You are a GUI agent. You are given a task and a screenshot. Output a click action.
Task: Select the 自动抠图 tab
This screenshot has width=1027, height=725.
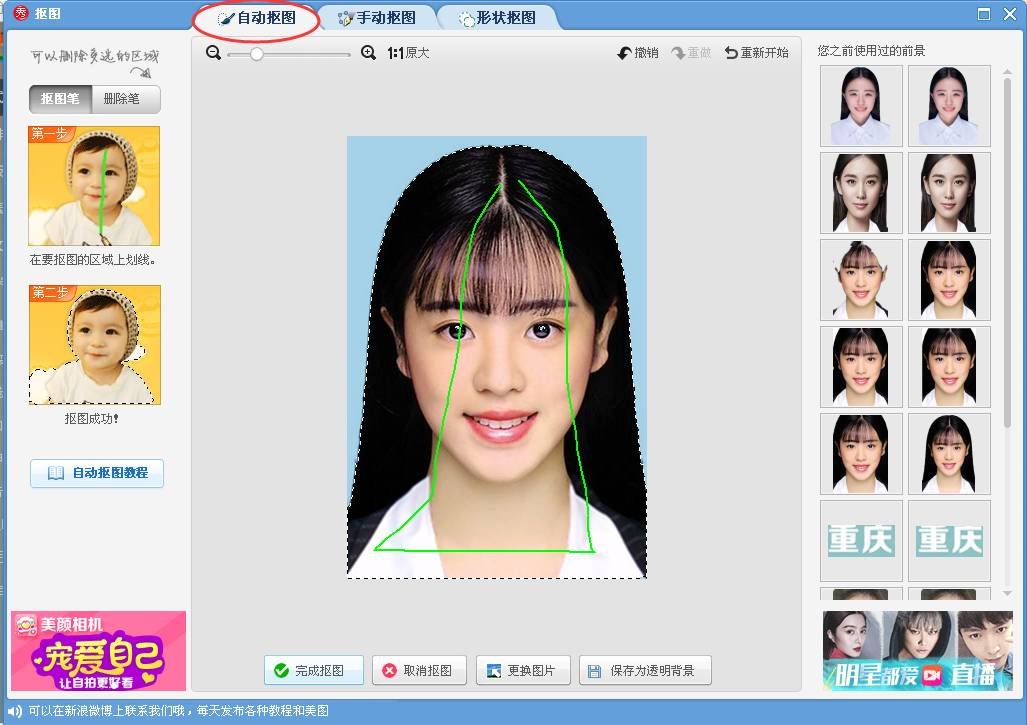coord(257,18)
